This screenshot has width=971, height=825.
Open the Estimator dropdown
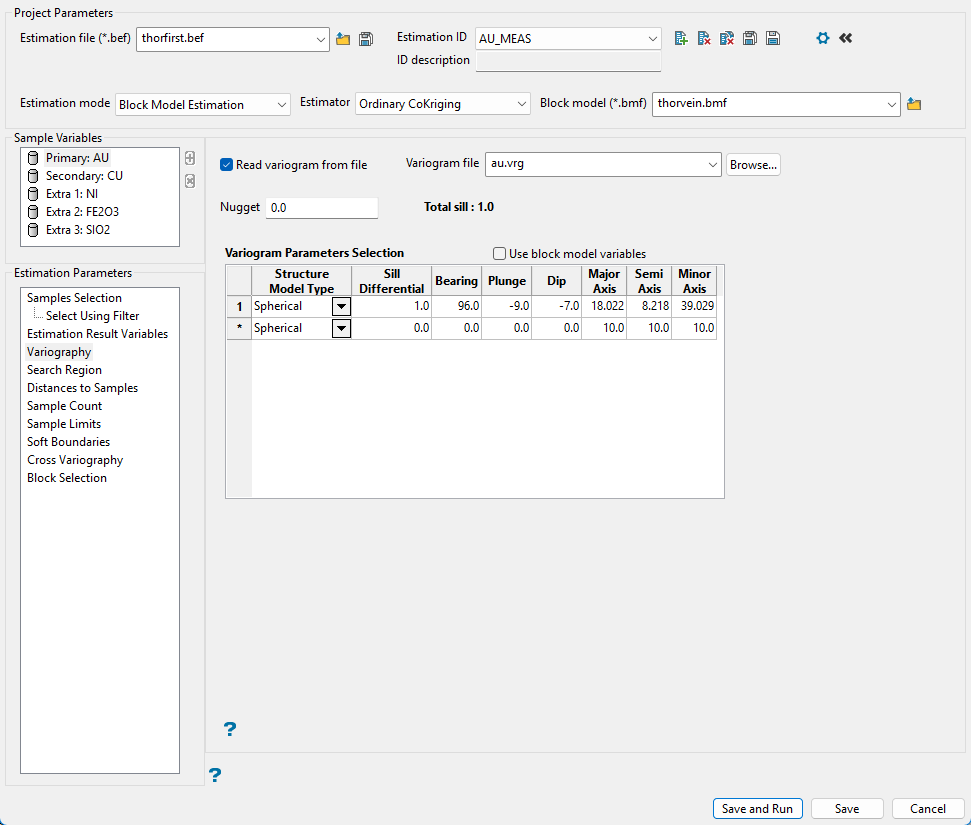click(x=521, y=104)
